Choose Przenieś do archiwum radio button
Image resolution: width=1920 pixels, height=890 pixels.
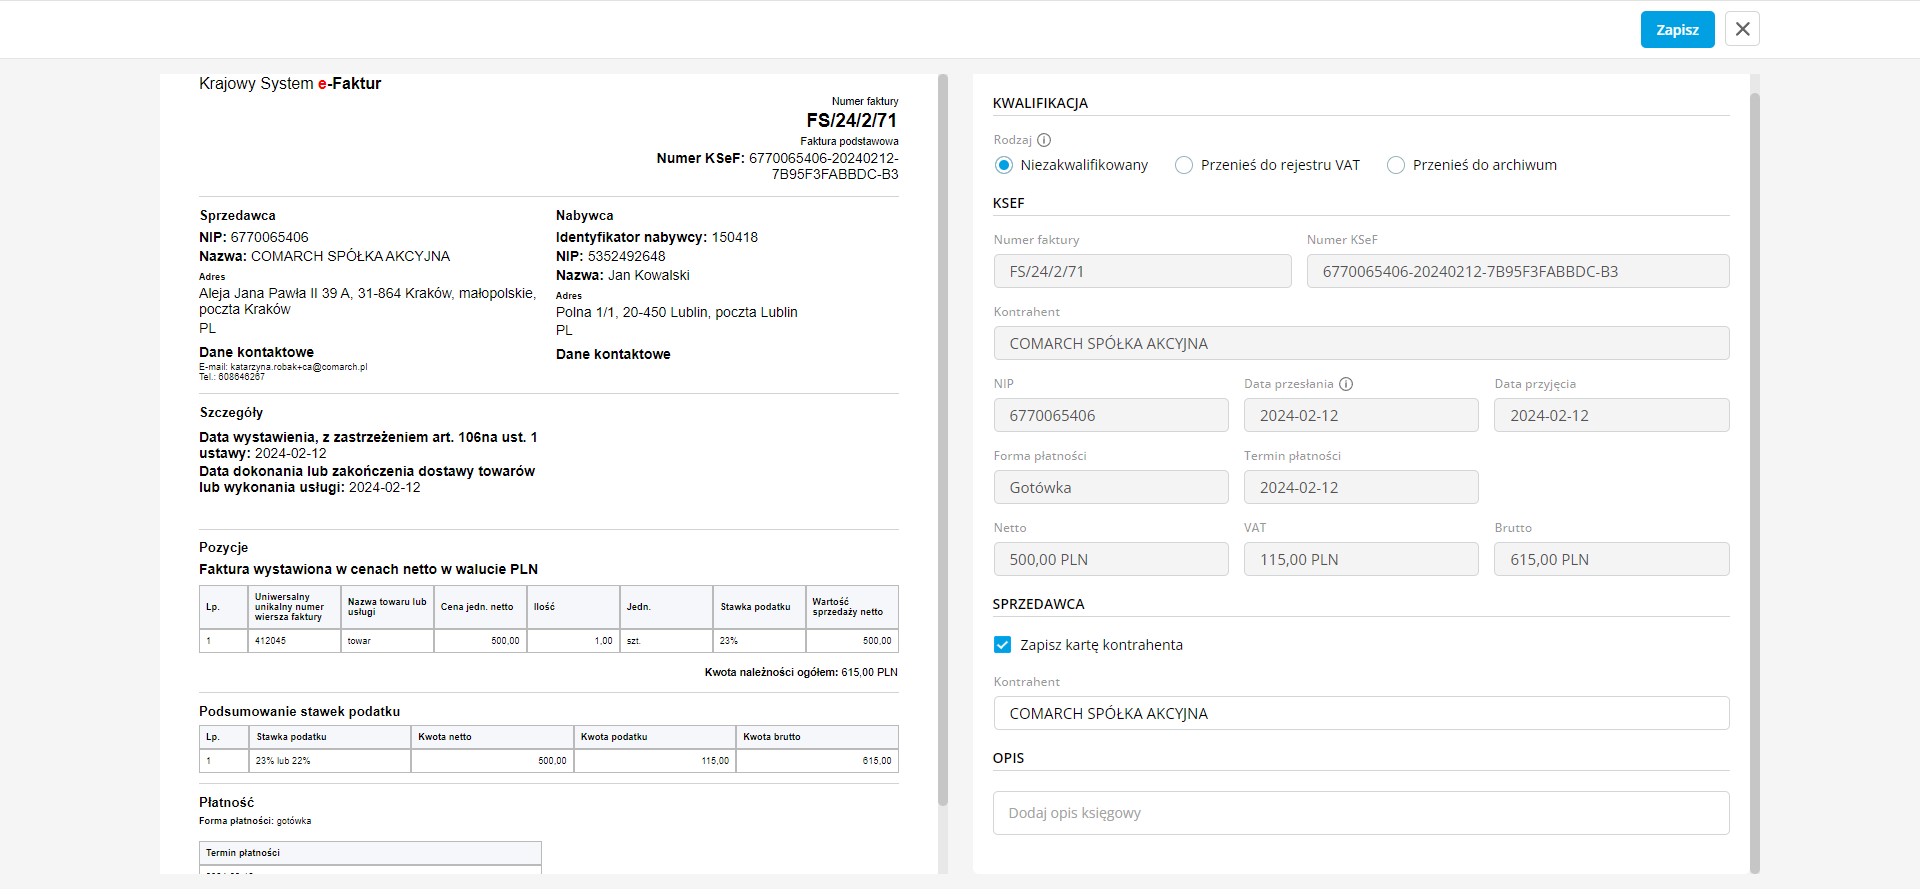(1396, 165)
